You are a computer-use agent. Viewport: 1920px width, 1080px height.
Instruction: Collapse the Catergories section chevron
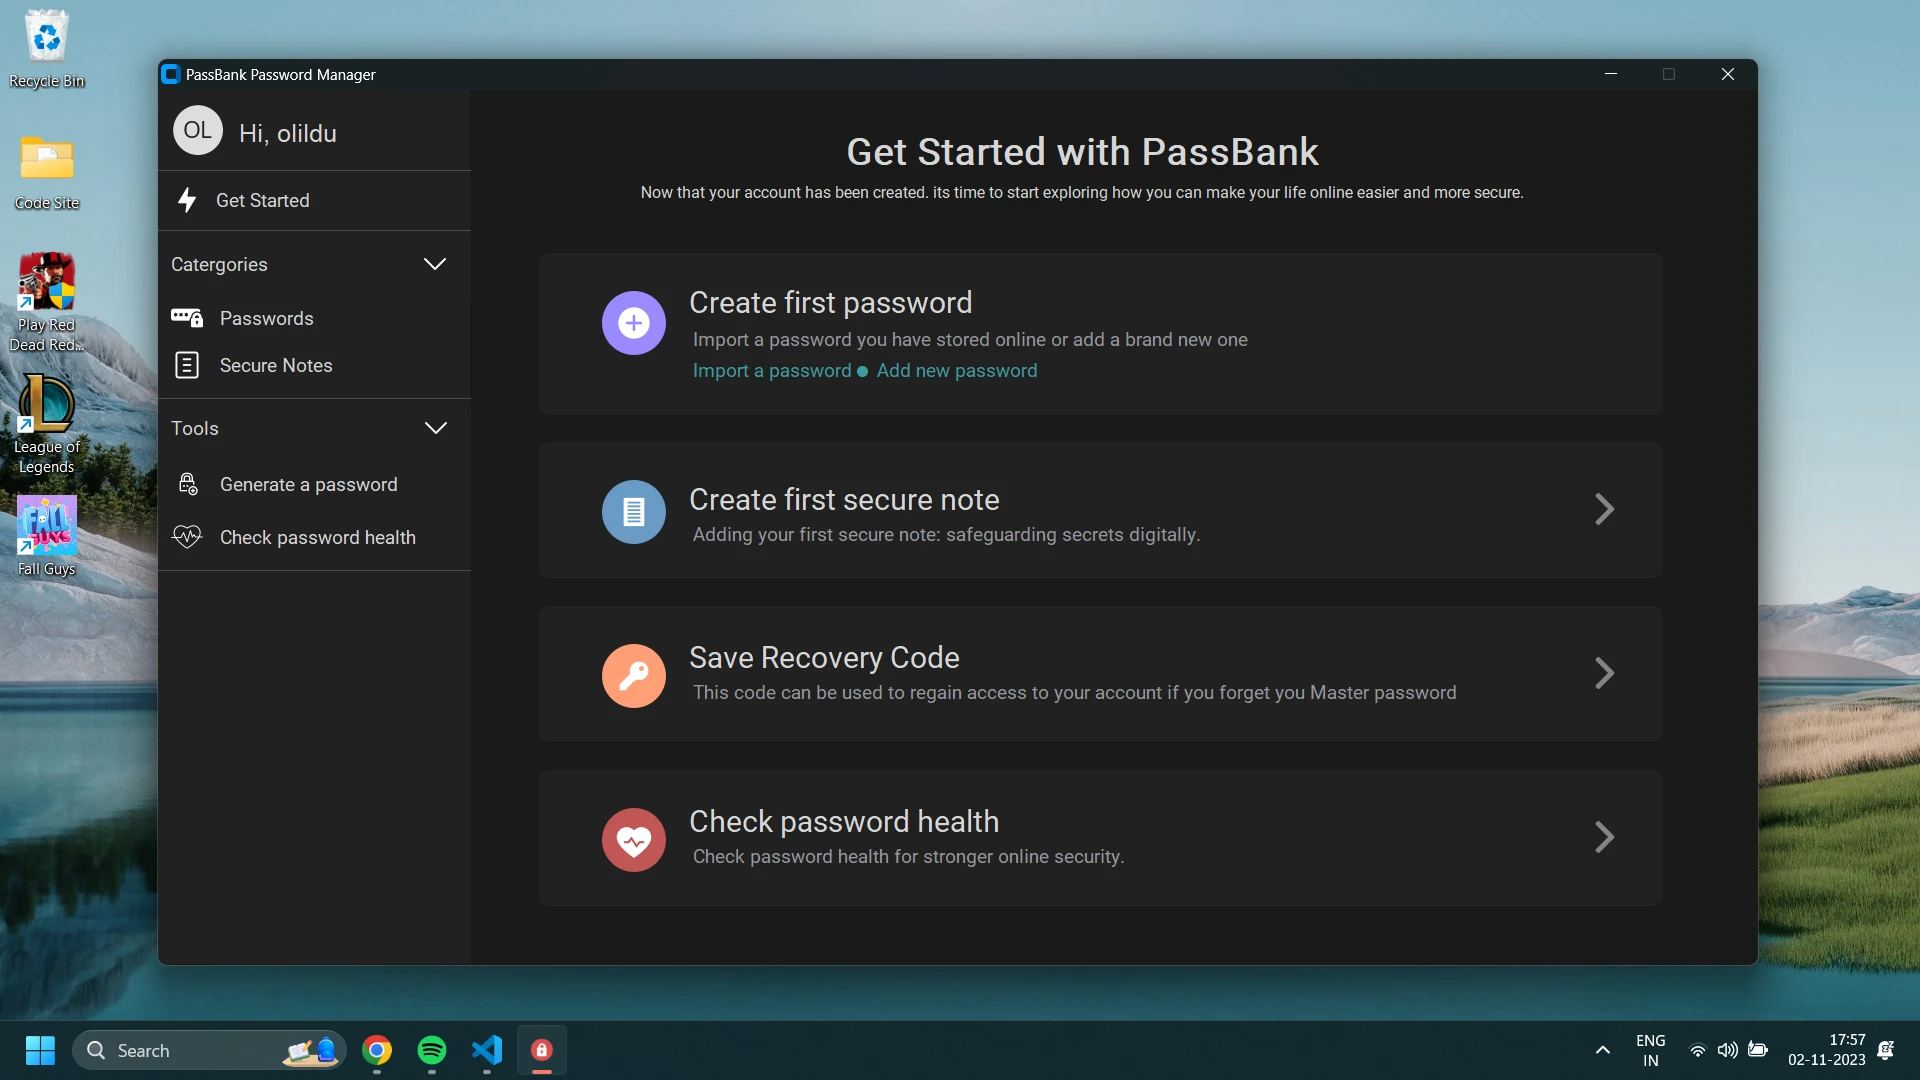434,264
